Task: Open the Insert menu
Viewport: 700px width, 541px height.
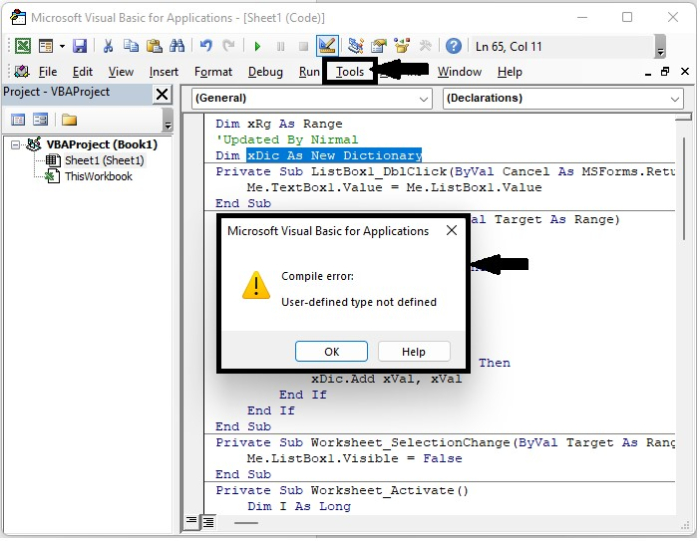Action: click(x=163, y=72)
